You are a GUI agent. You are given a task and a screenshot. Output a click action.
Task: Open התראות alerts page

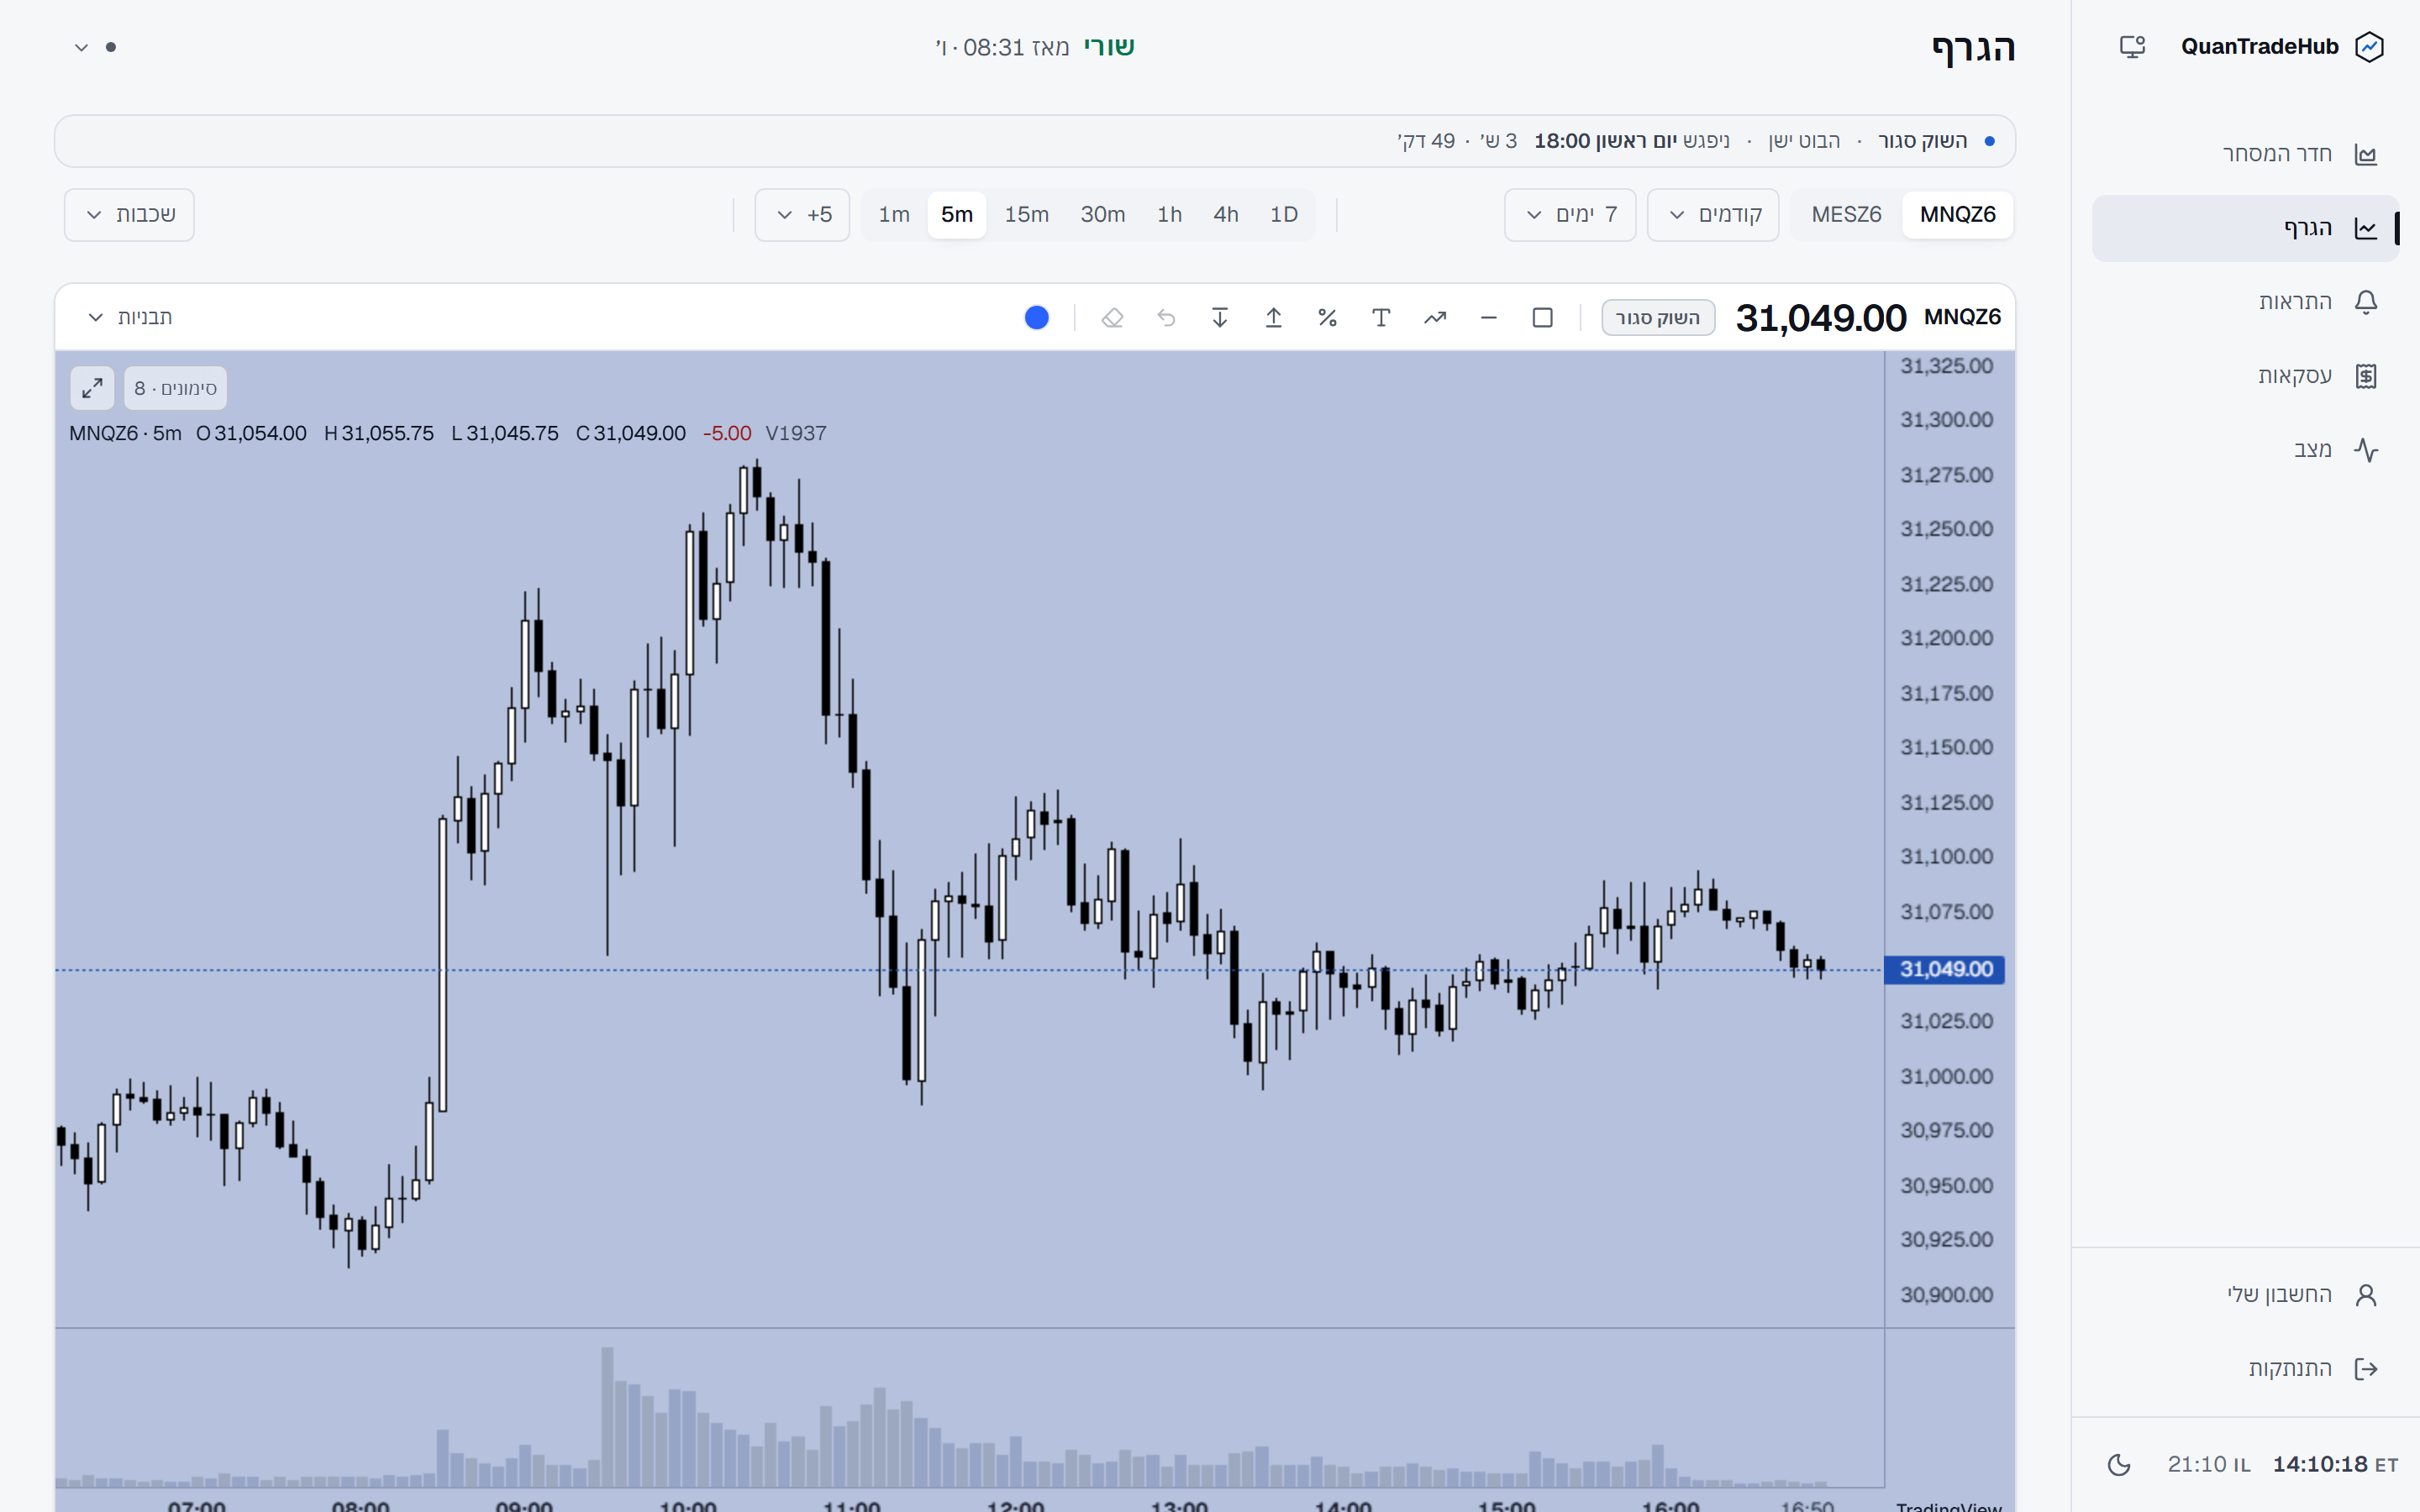click(x=2245, y=302)
